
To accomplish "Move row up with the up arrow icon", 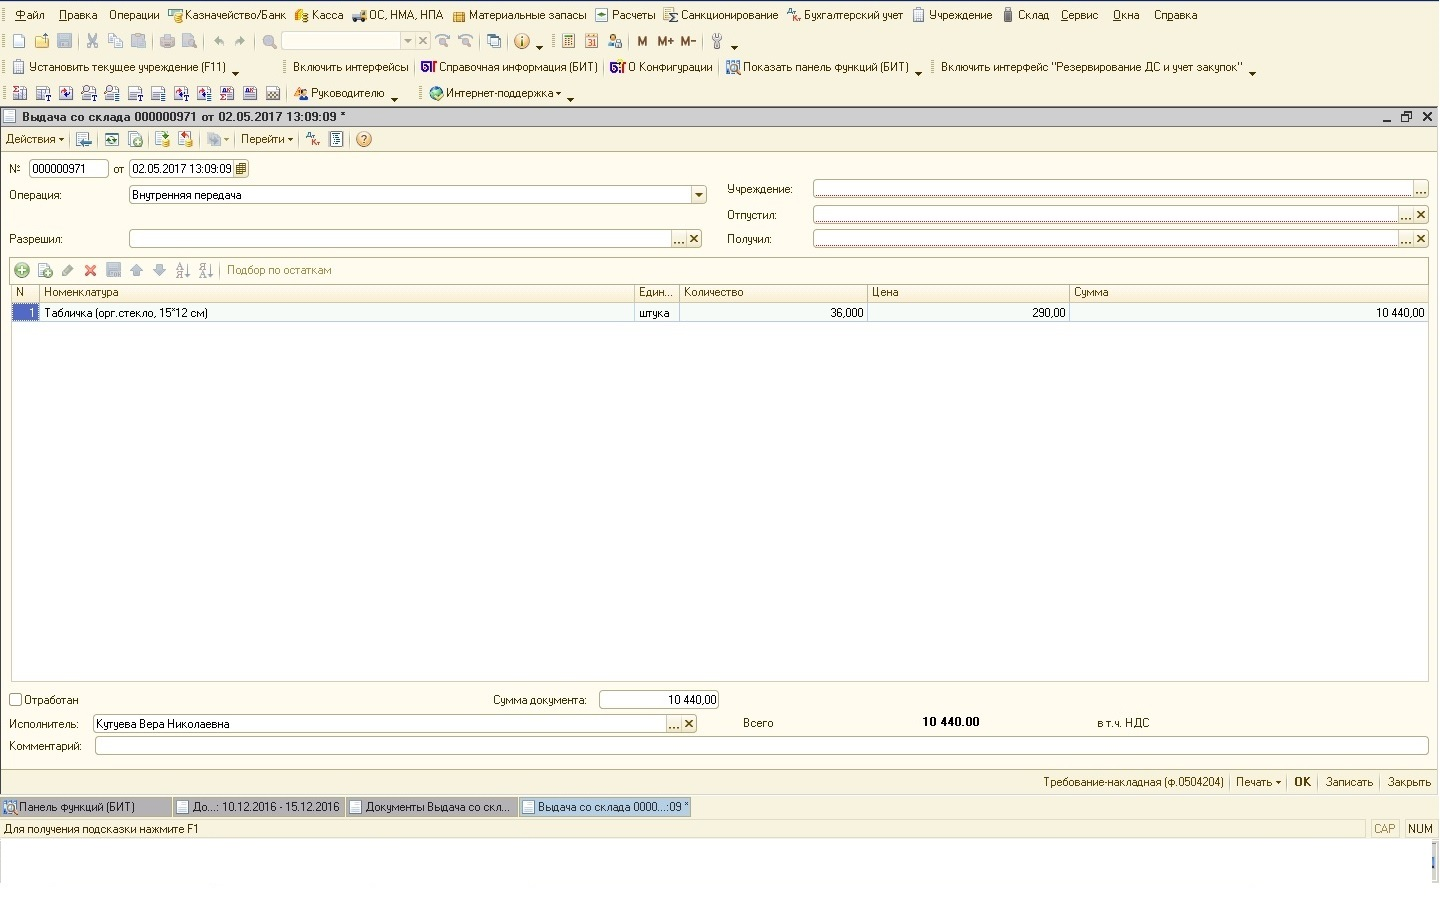I will pyautogui.click(x=136, y=270).
